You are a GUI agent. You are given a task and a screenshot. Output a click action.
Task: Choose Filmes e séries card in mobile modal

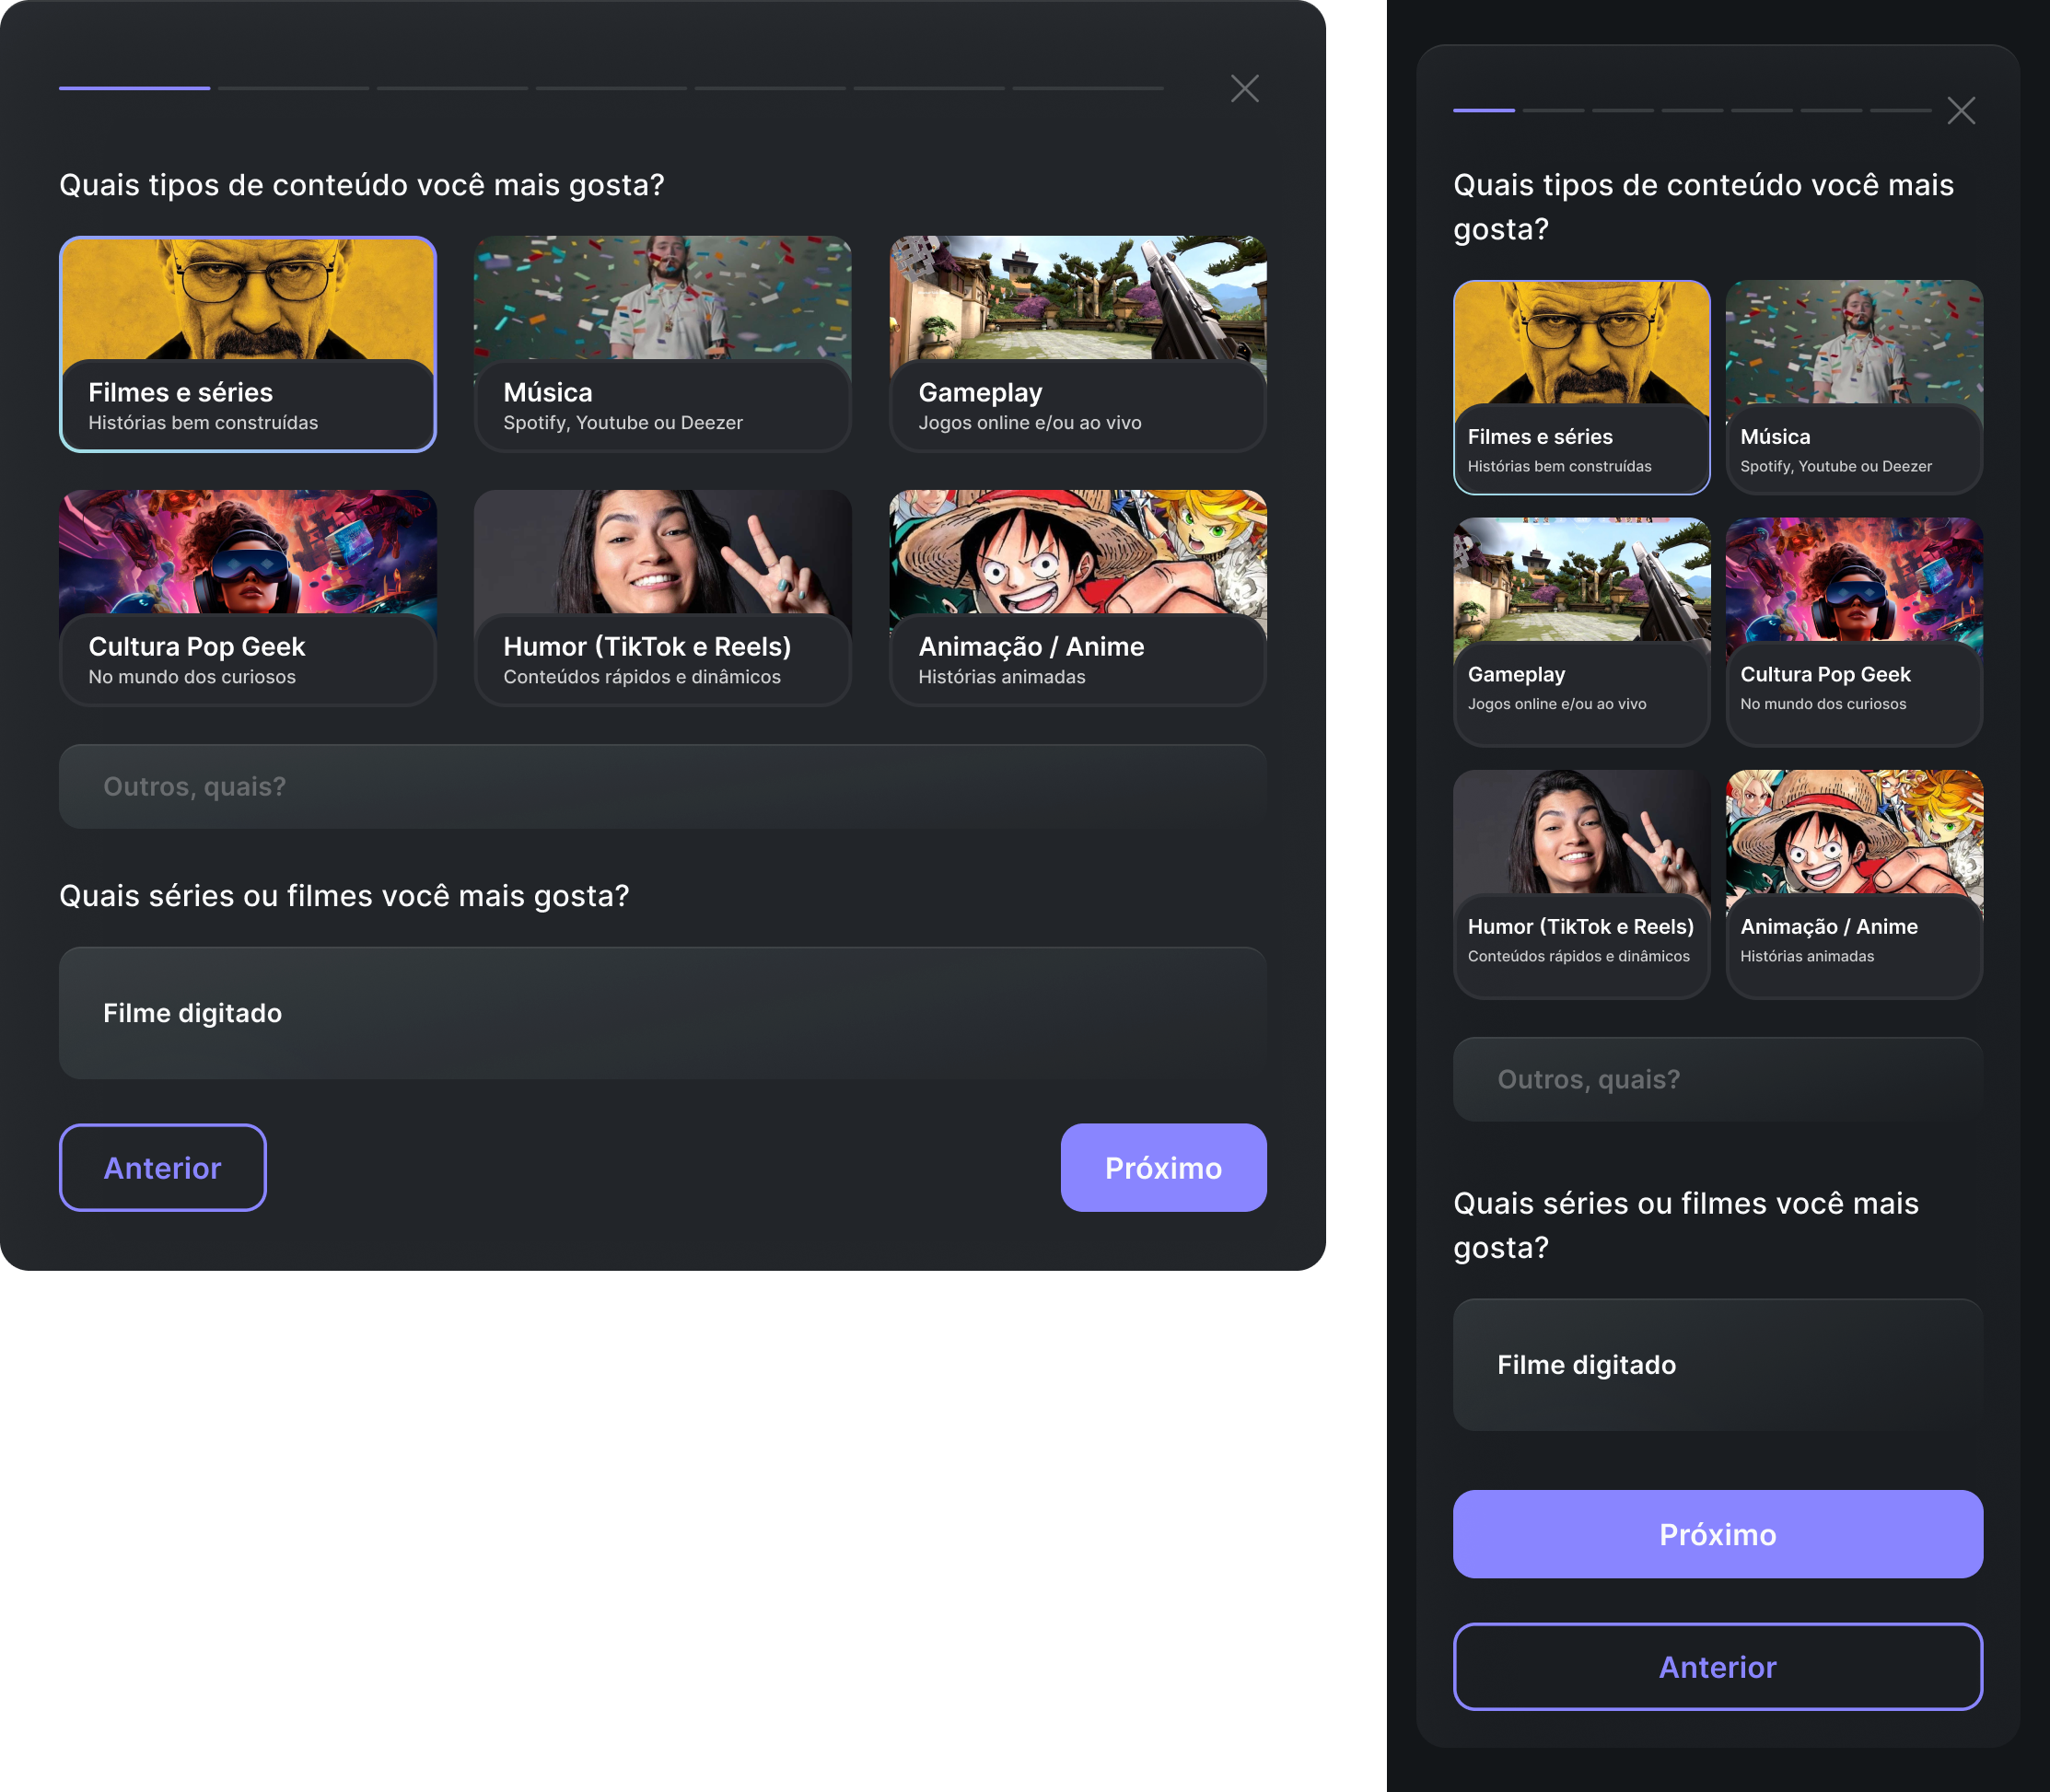click(1581, 387)
